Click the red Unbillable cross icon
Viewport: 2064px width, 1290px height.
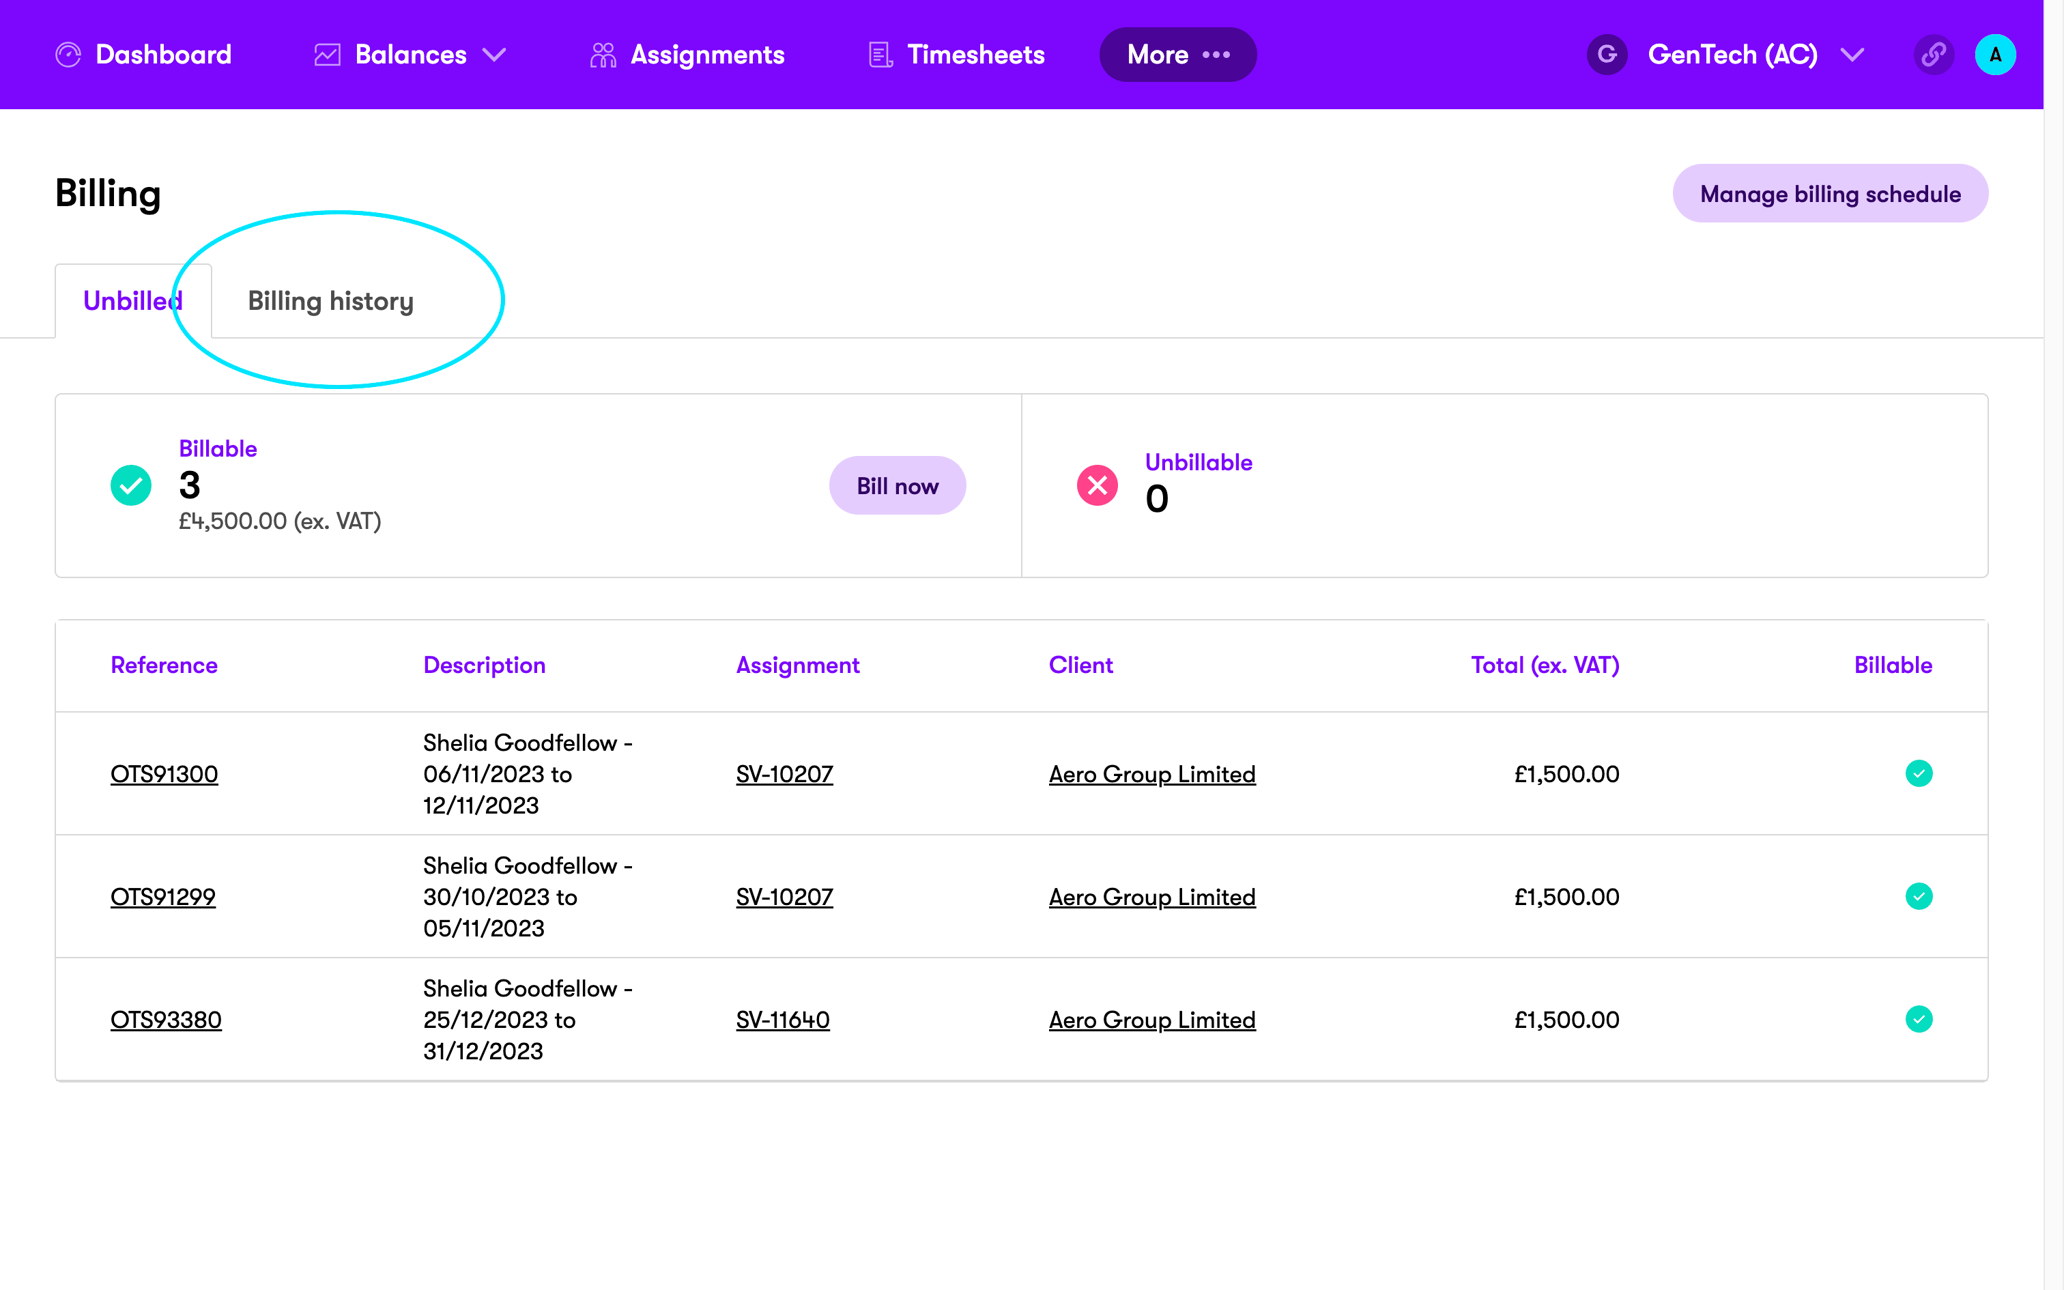(x=1097, y=486)
